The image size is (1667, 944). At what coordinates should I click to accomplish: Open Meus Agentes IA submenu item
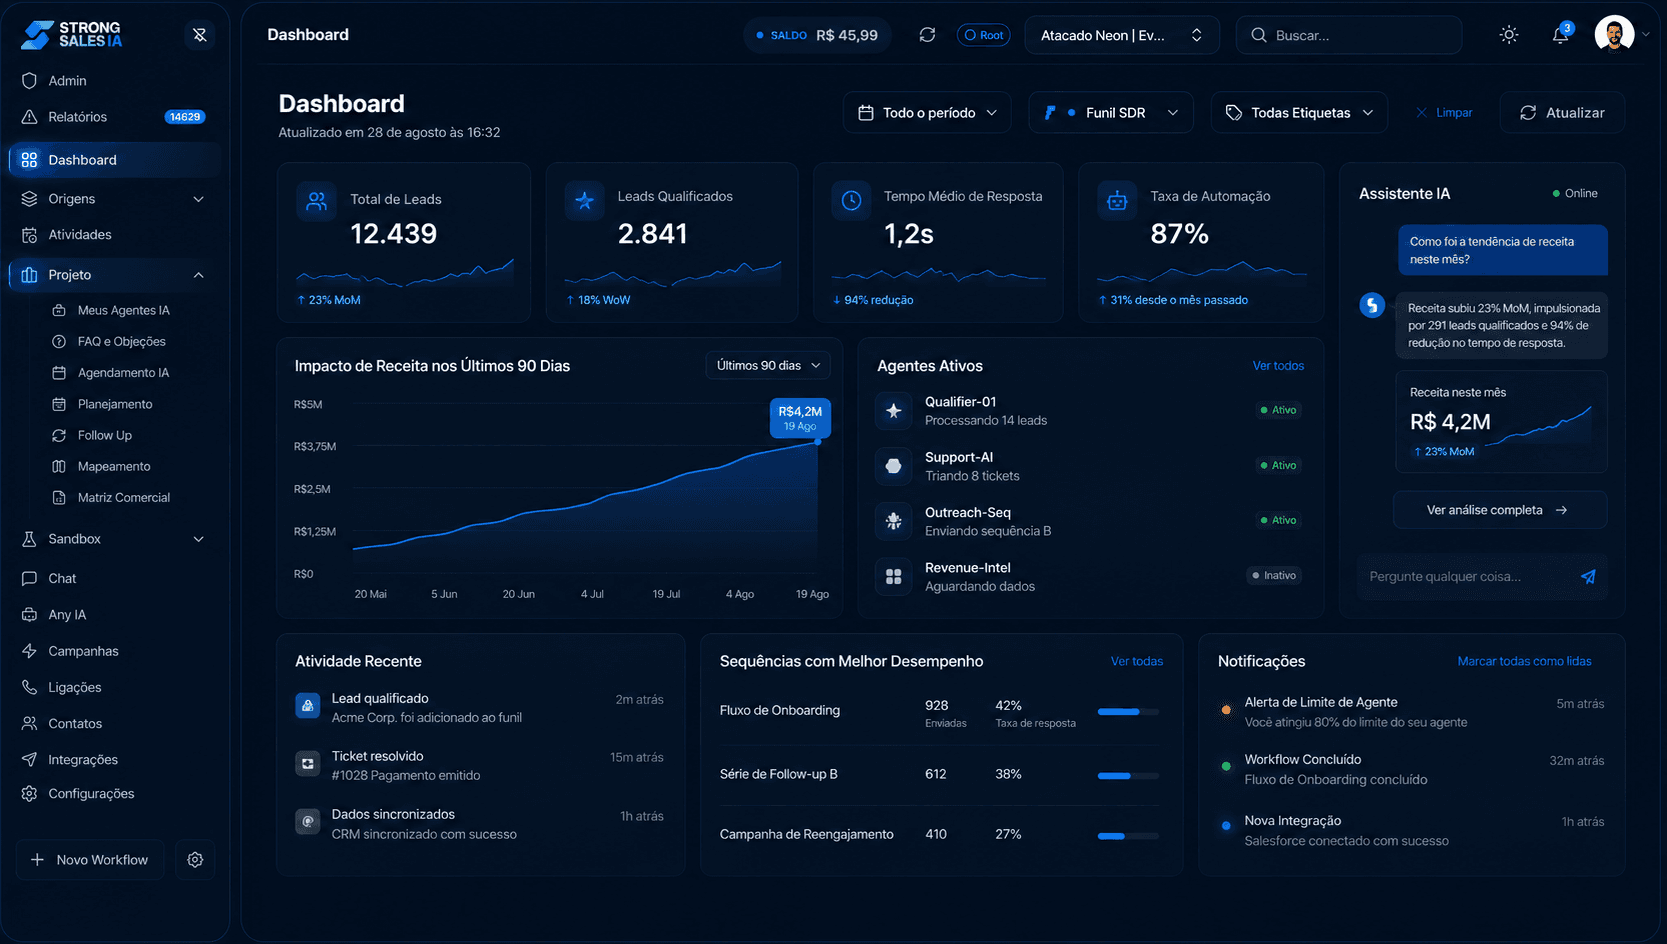(x=124, y=310)
